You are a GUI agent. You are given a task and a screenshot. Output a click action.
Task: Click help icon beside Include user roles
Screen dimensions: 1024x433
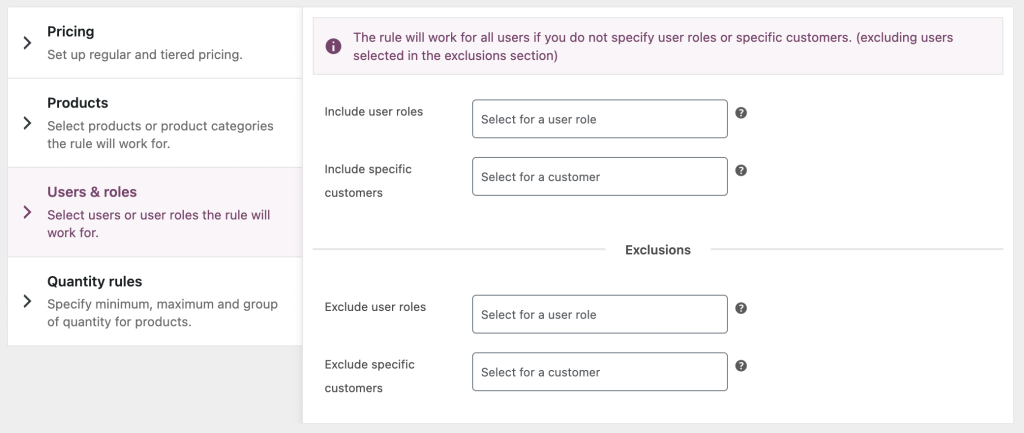coord(741,113)
